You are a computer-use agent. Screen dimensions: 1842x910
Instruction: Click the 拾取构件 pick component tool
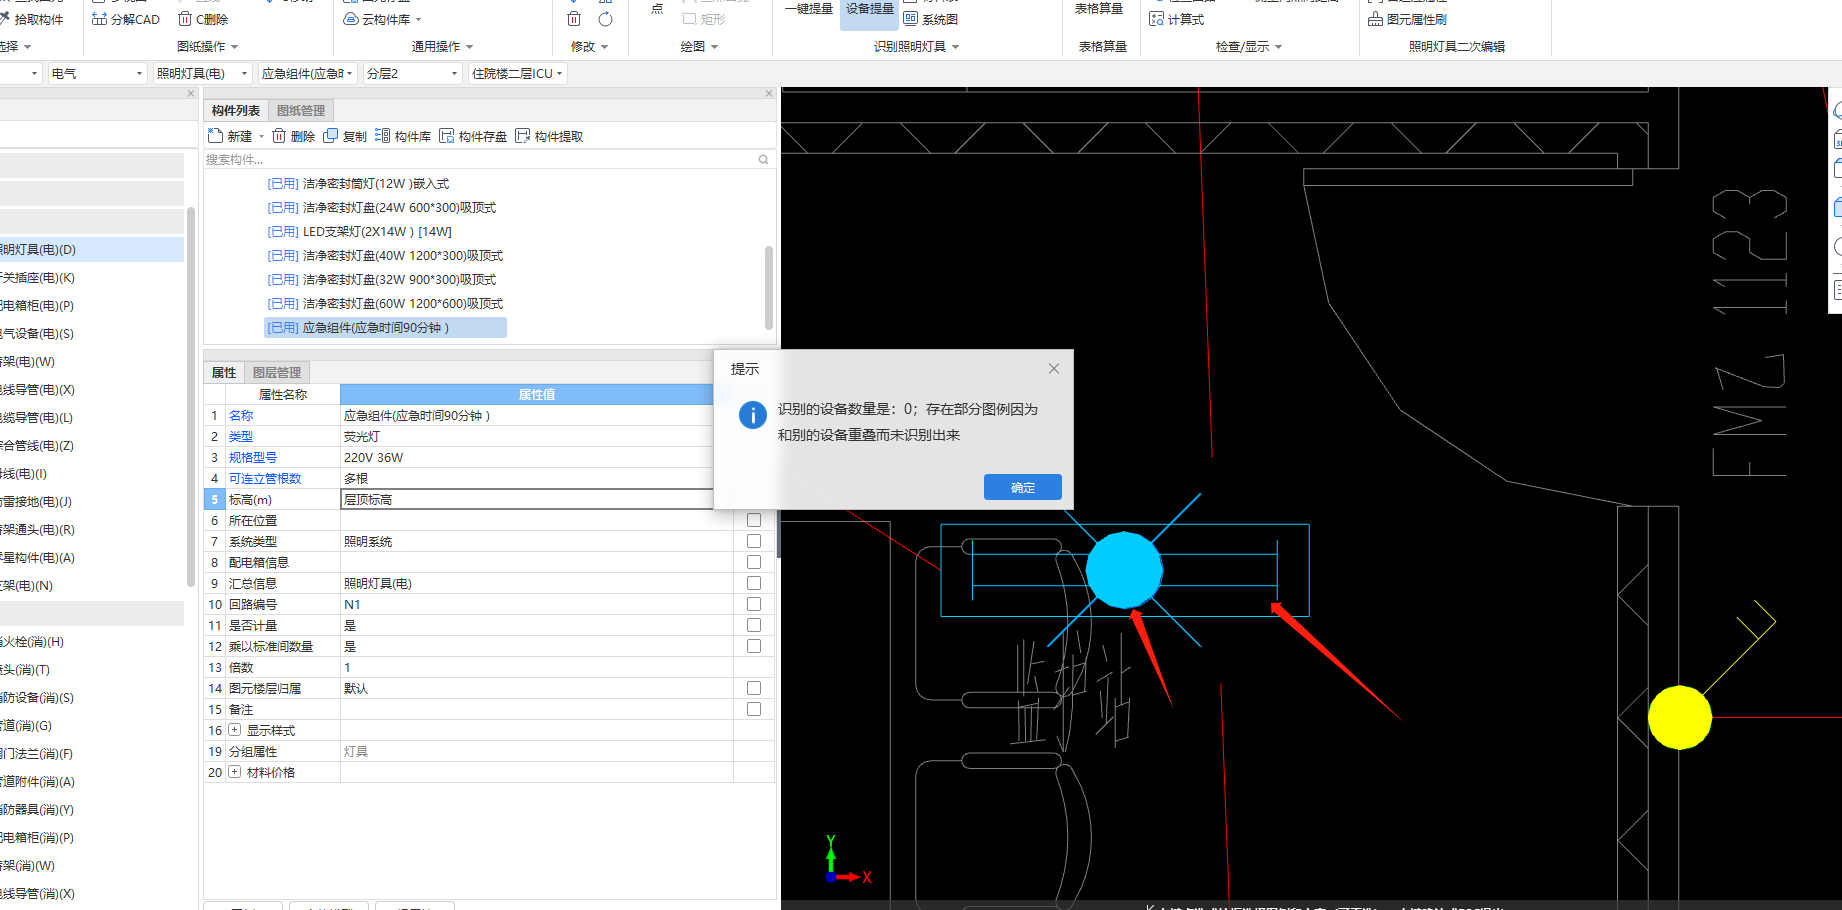31,19
